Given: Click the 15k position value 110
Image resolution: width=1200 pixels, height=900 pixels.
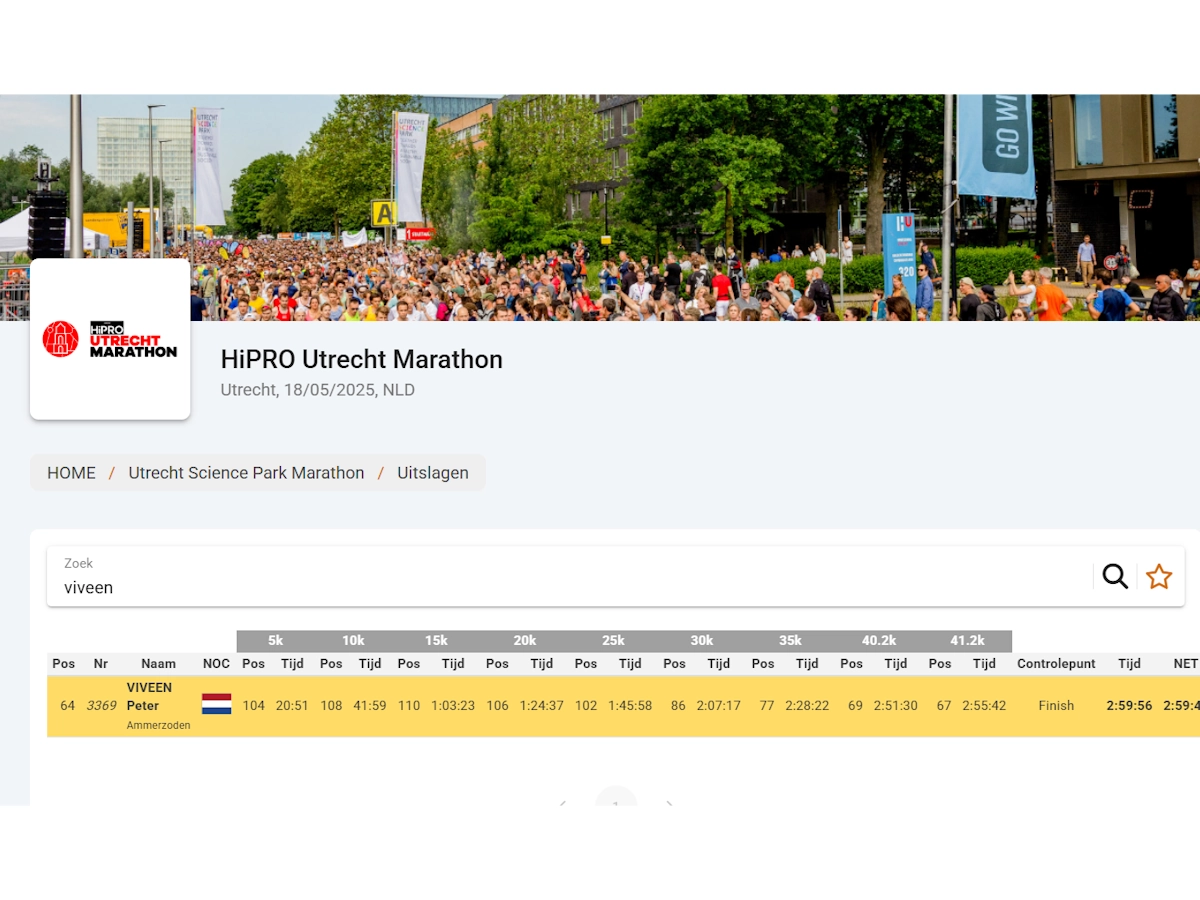Looking at the screenshot, I should 409,706.
